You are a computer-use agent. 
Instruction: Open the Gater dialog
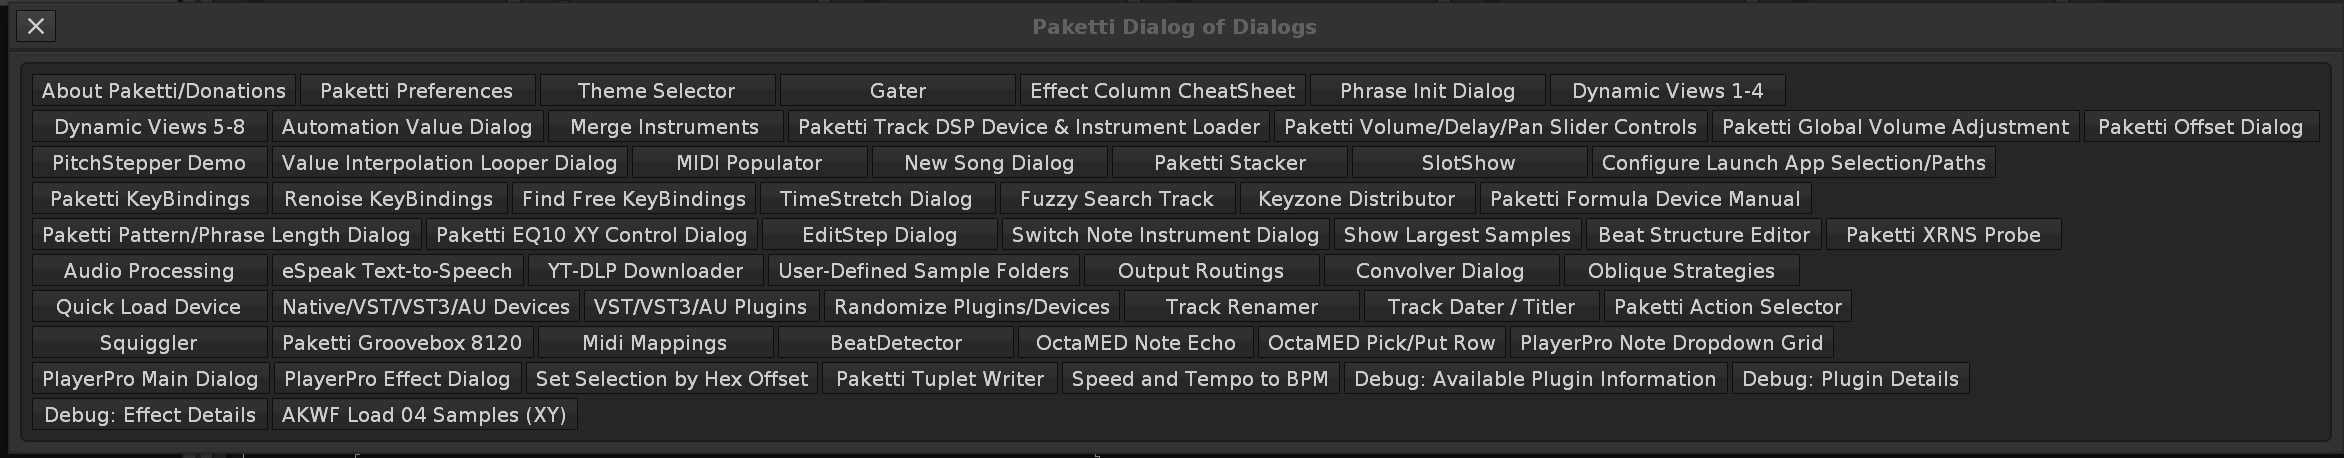(x=897, y=91)
